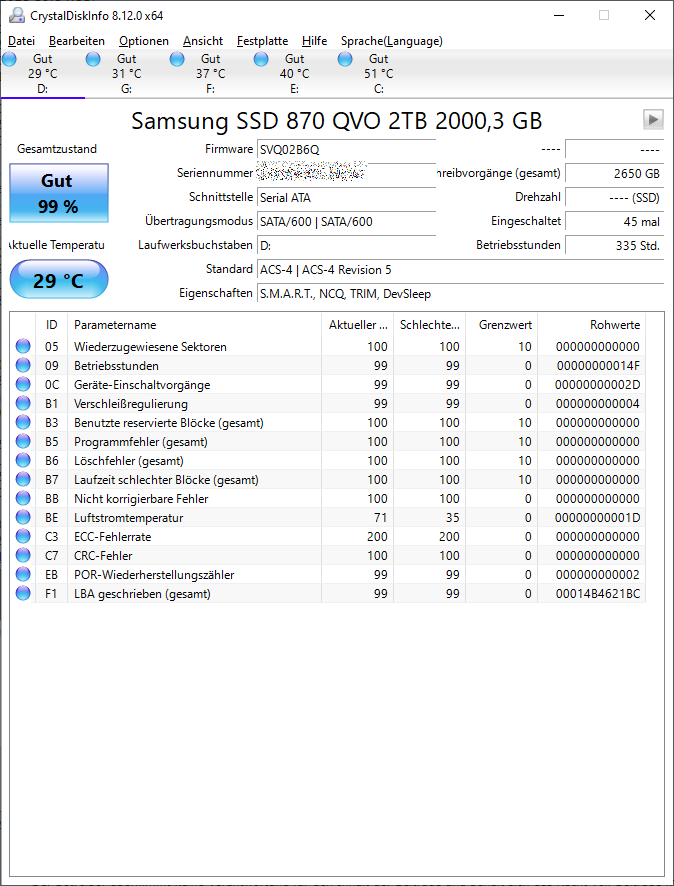Click status orb of Löschfehler row
Image resolution: width=674 pixels, height=886 pixels.
tap(23, 461)
